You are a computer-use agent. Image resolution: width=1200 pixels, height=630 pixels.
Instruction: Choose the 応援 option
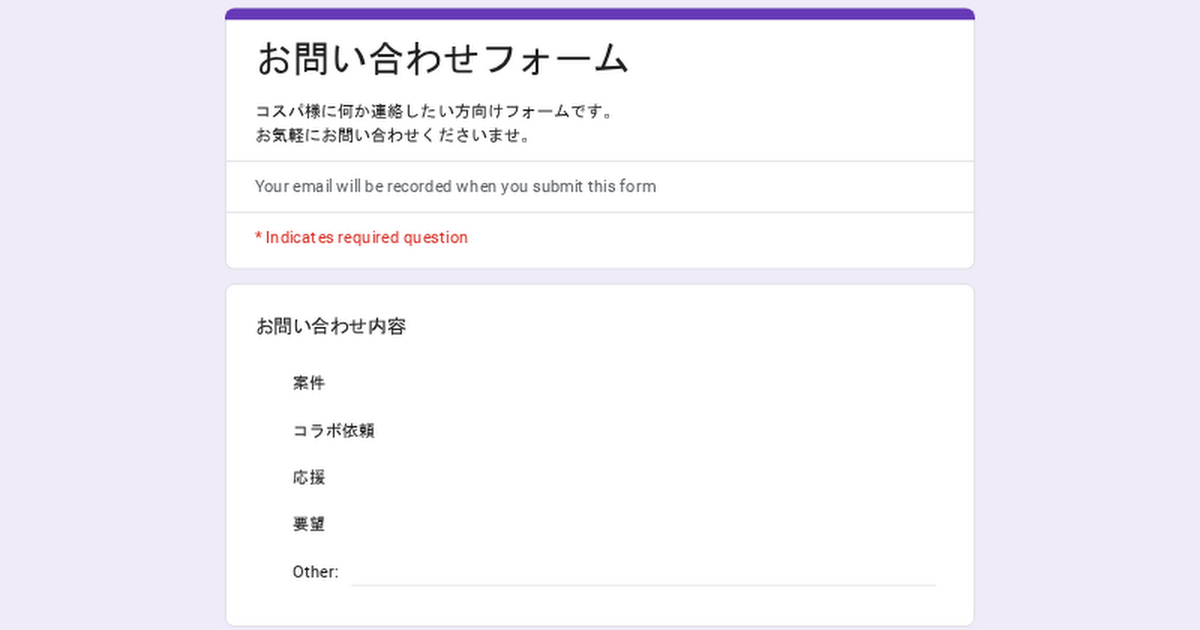(309, 478)
